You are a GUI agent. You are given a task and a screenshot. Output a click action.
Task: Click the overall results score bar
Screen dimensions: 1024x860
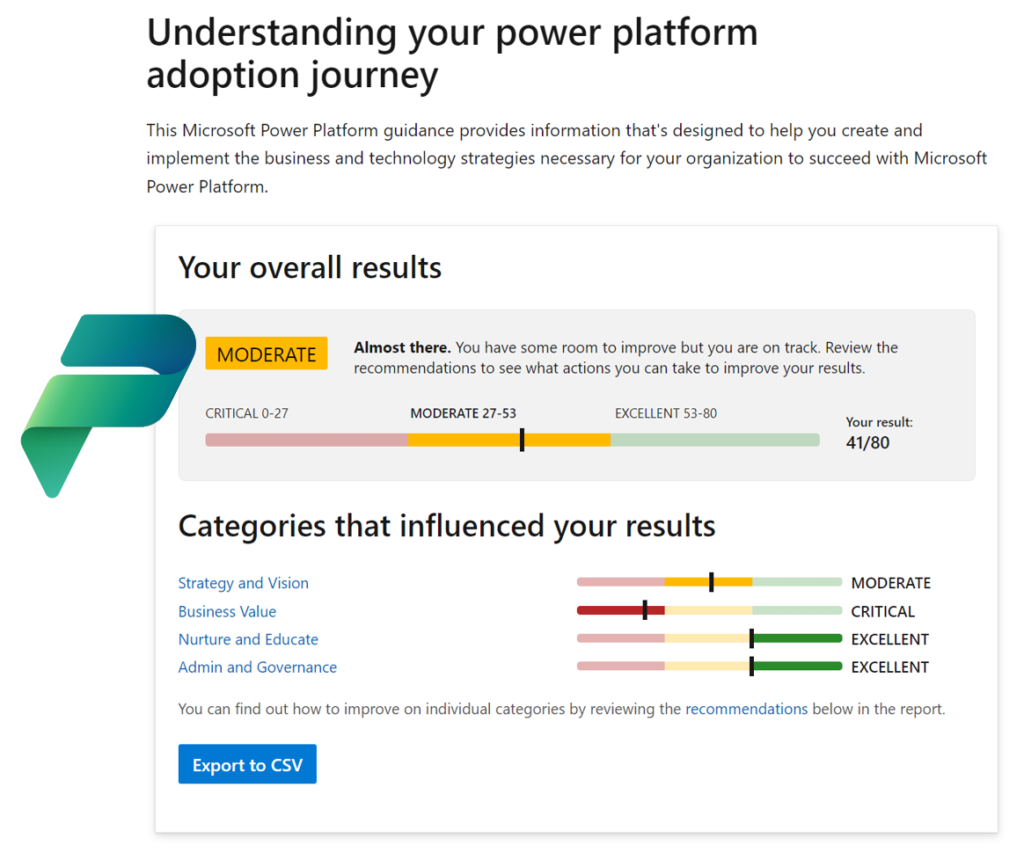513,440
